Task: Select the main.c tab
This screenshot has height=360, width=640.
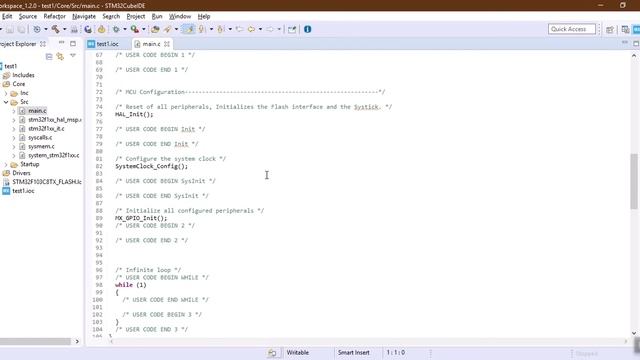Action: pos(151,44)
